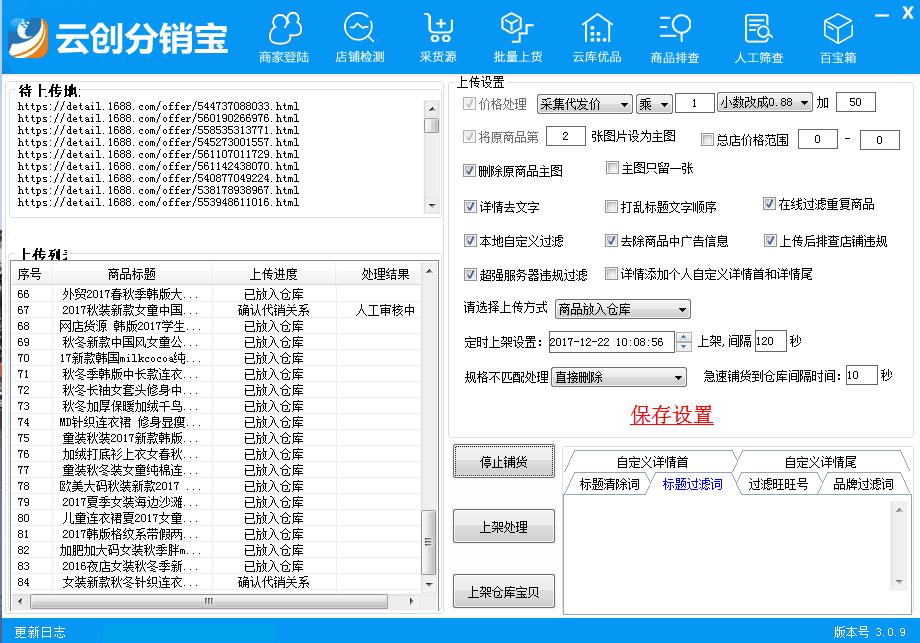
Task: Toggle the 在线过滤重复商品 checkbox
Action: click(x=769, y=205)
